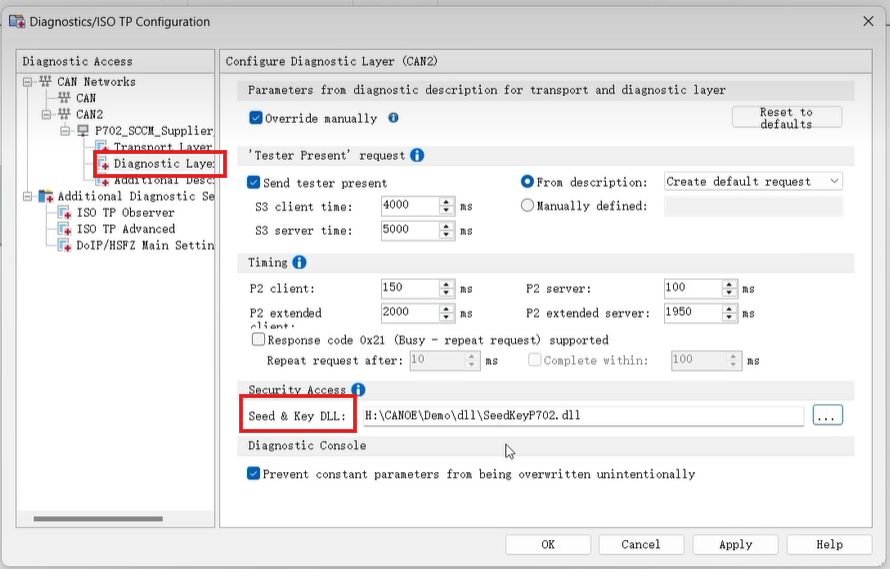The width and height of the screenshot is (890, 569).
Task: Click the Timing section info icon
Action: [x=299, y=262]
